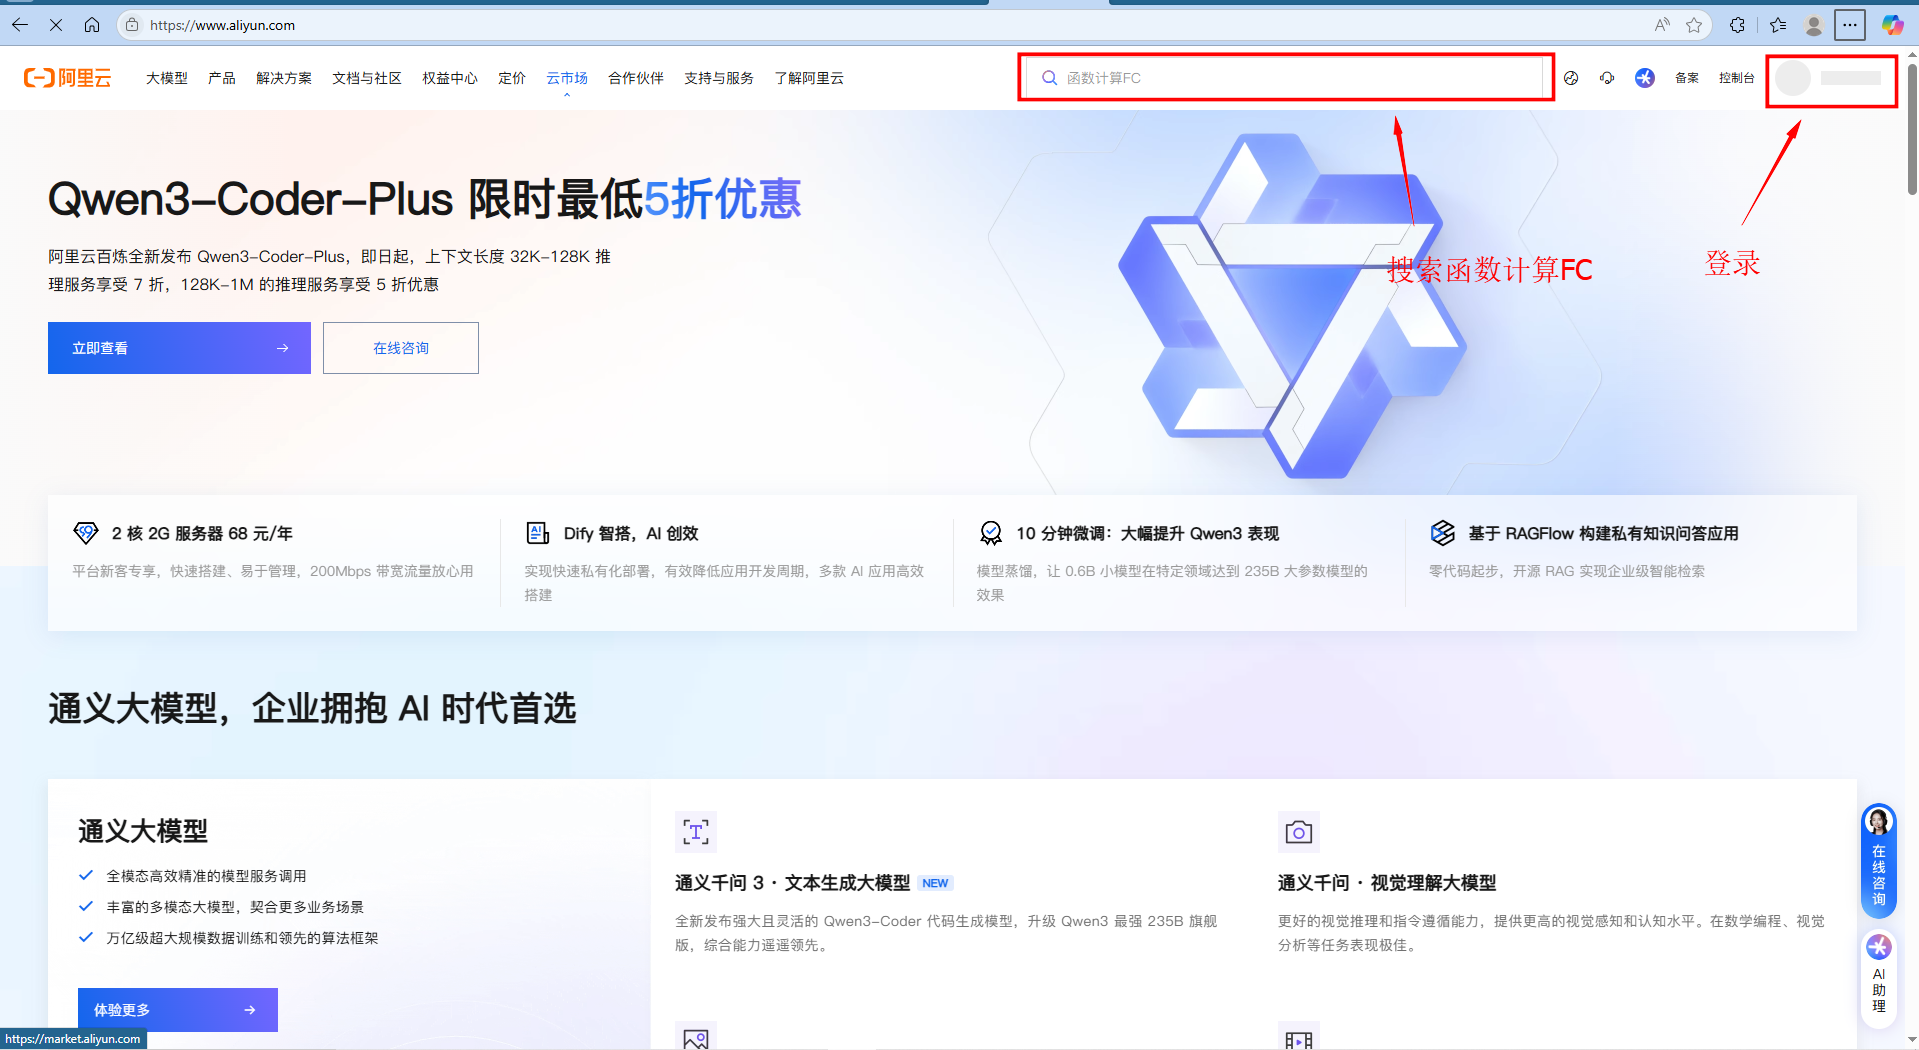Viewport: 1919px width, 1050px height.
Task: Open the 合作伙伴 menu
Action: (636, 78)
